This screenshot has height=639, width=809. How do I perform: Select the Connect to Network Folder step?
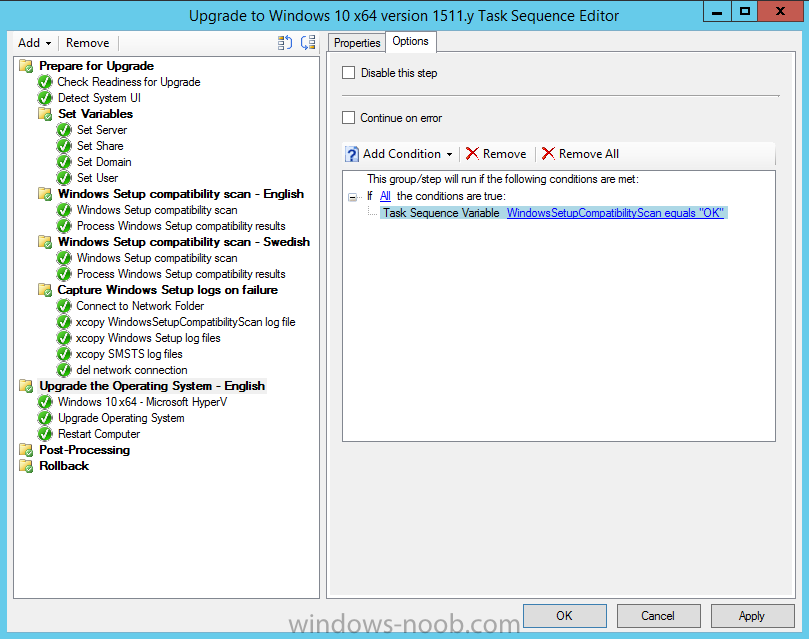pyautogui.click(x=140, y=306)
